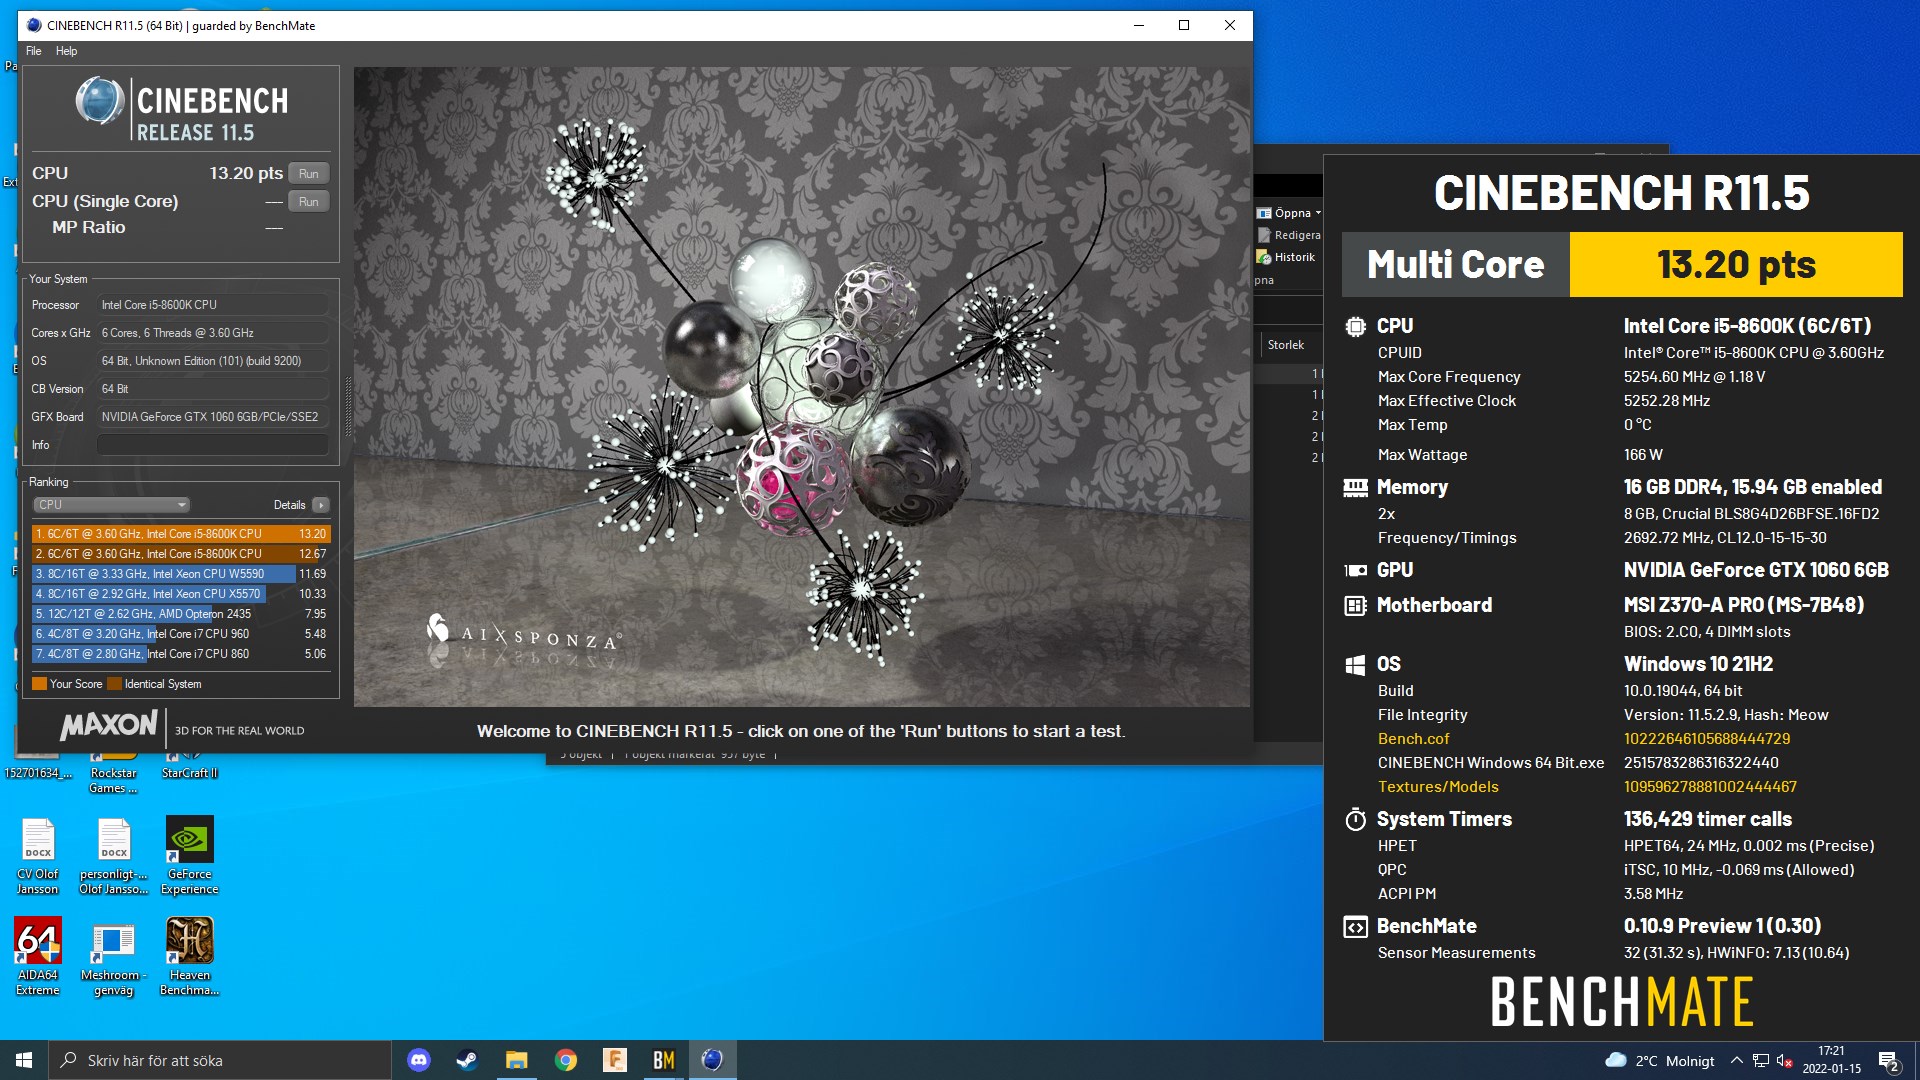Click the BenchMate GPU section icon

(x=1355, y=570)
